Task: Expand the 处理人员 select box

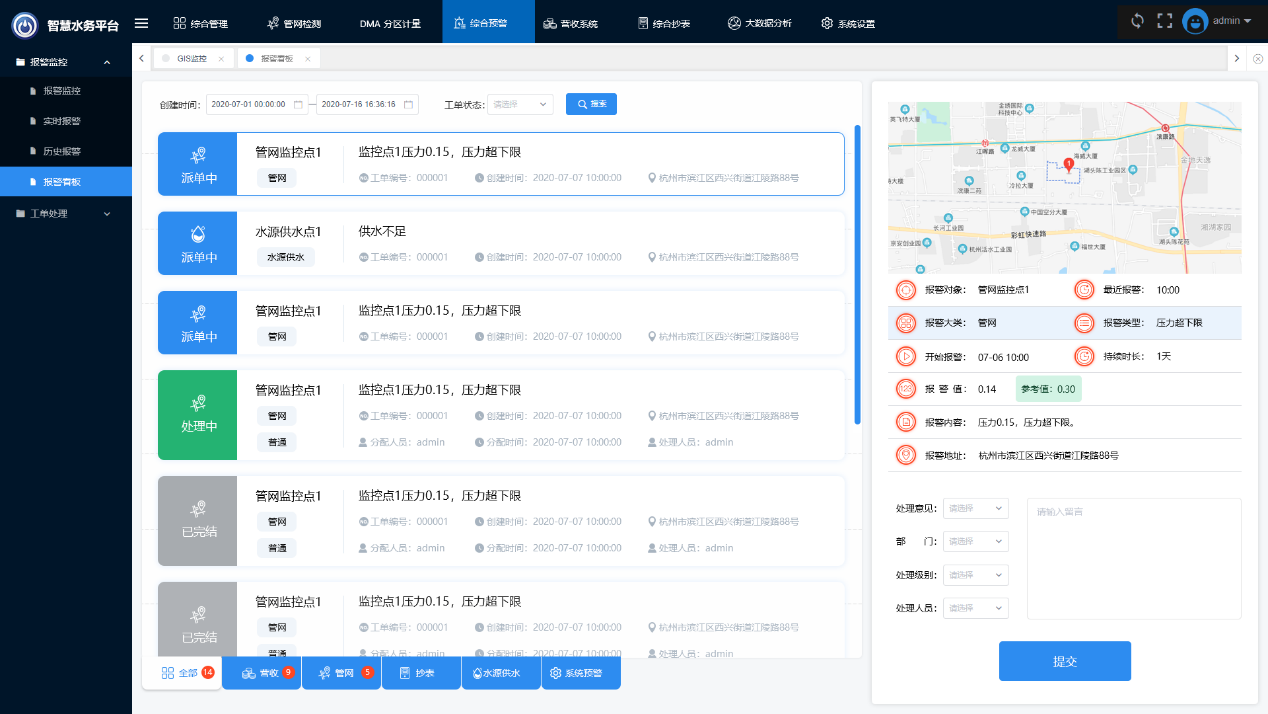Action: coord(975,607)
